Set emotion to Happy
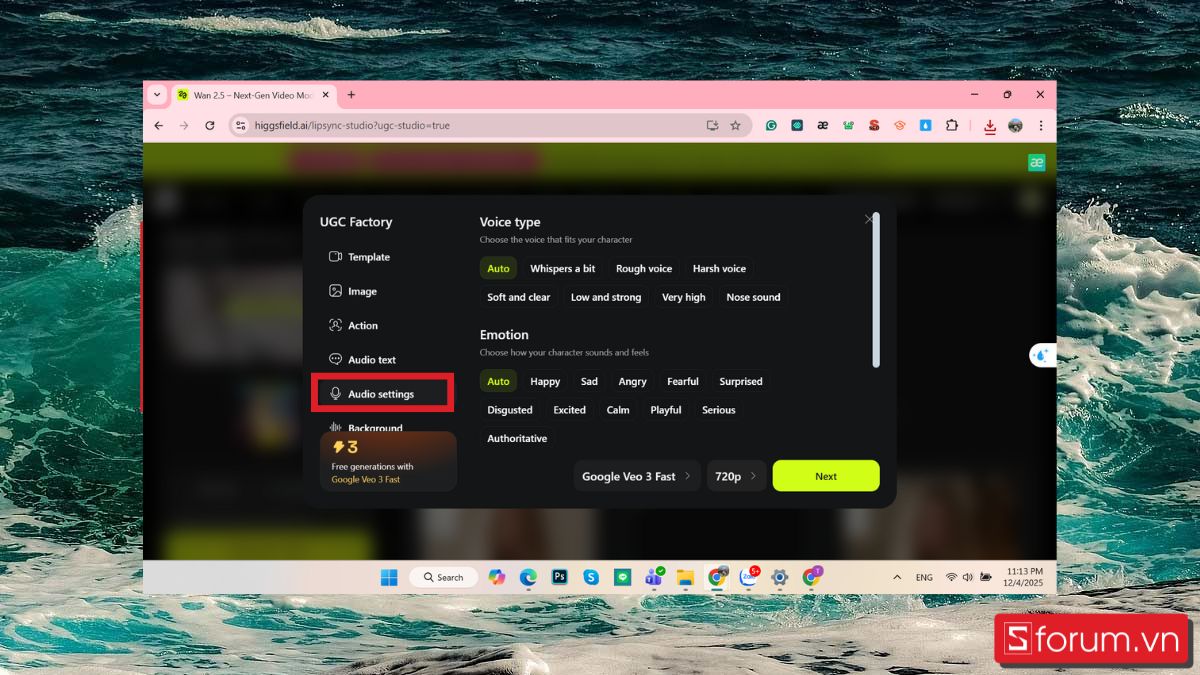Viewport: 1200px width, 675px height. [x=545, y=381]
